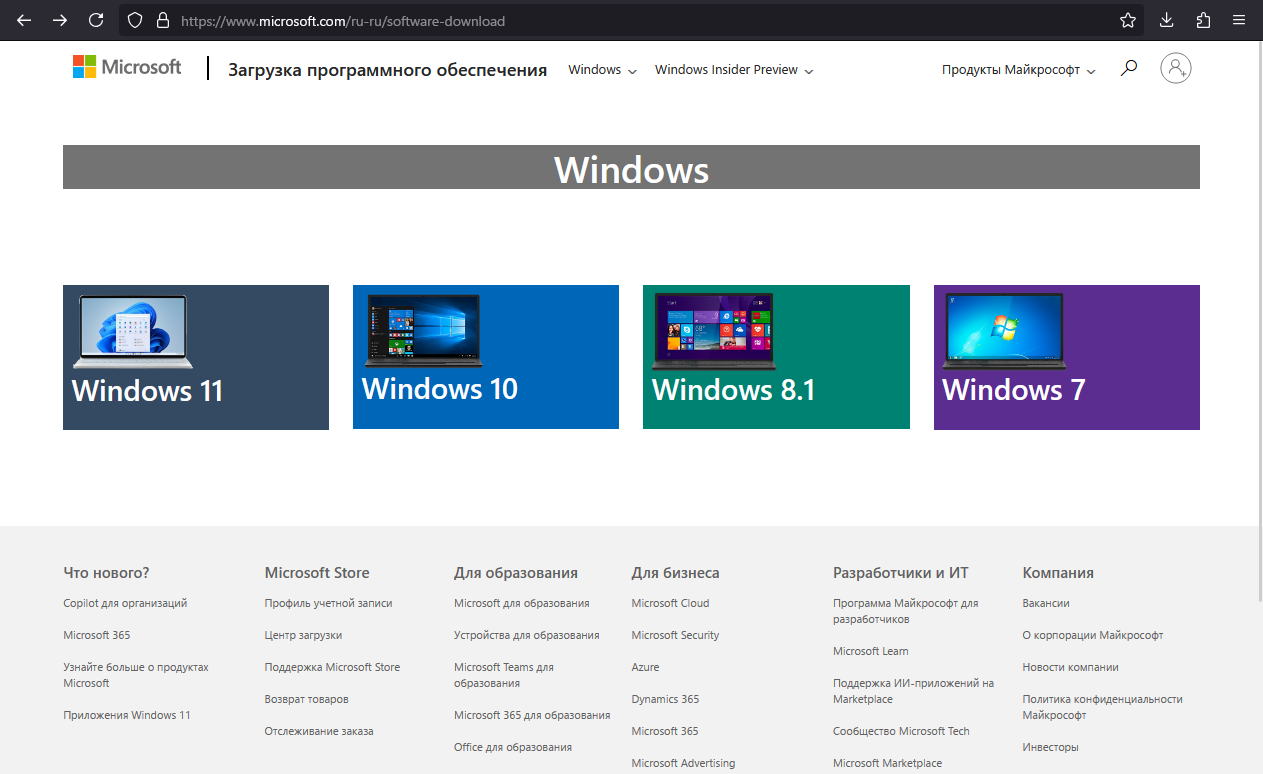Open О корпорации Майкрософт link

pos(1093,635)
